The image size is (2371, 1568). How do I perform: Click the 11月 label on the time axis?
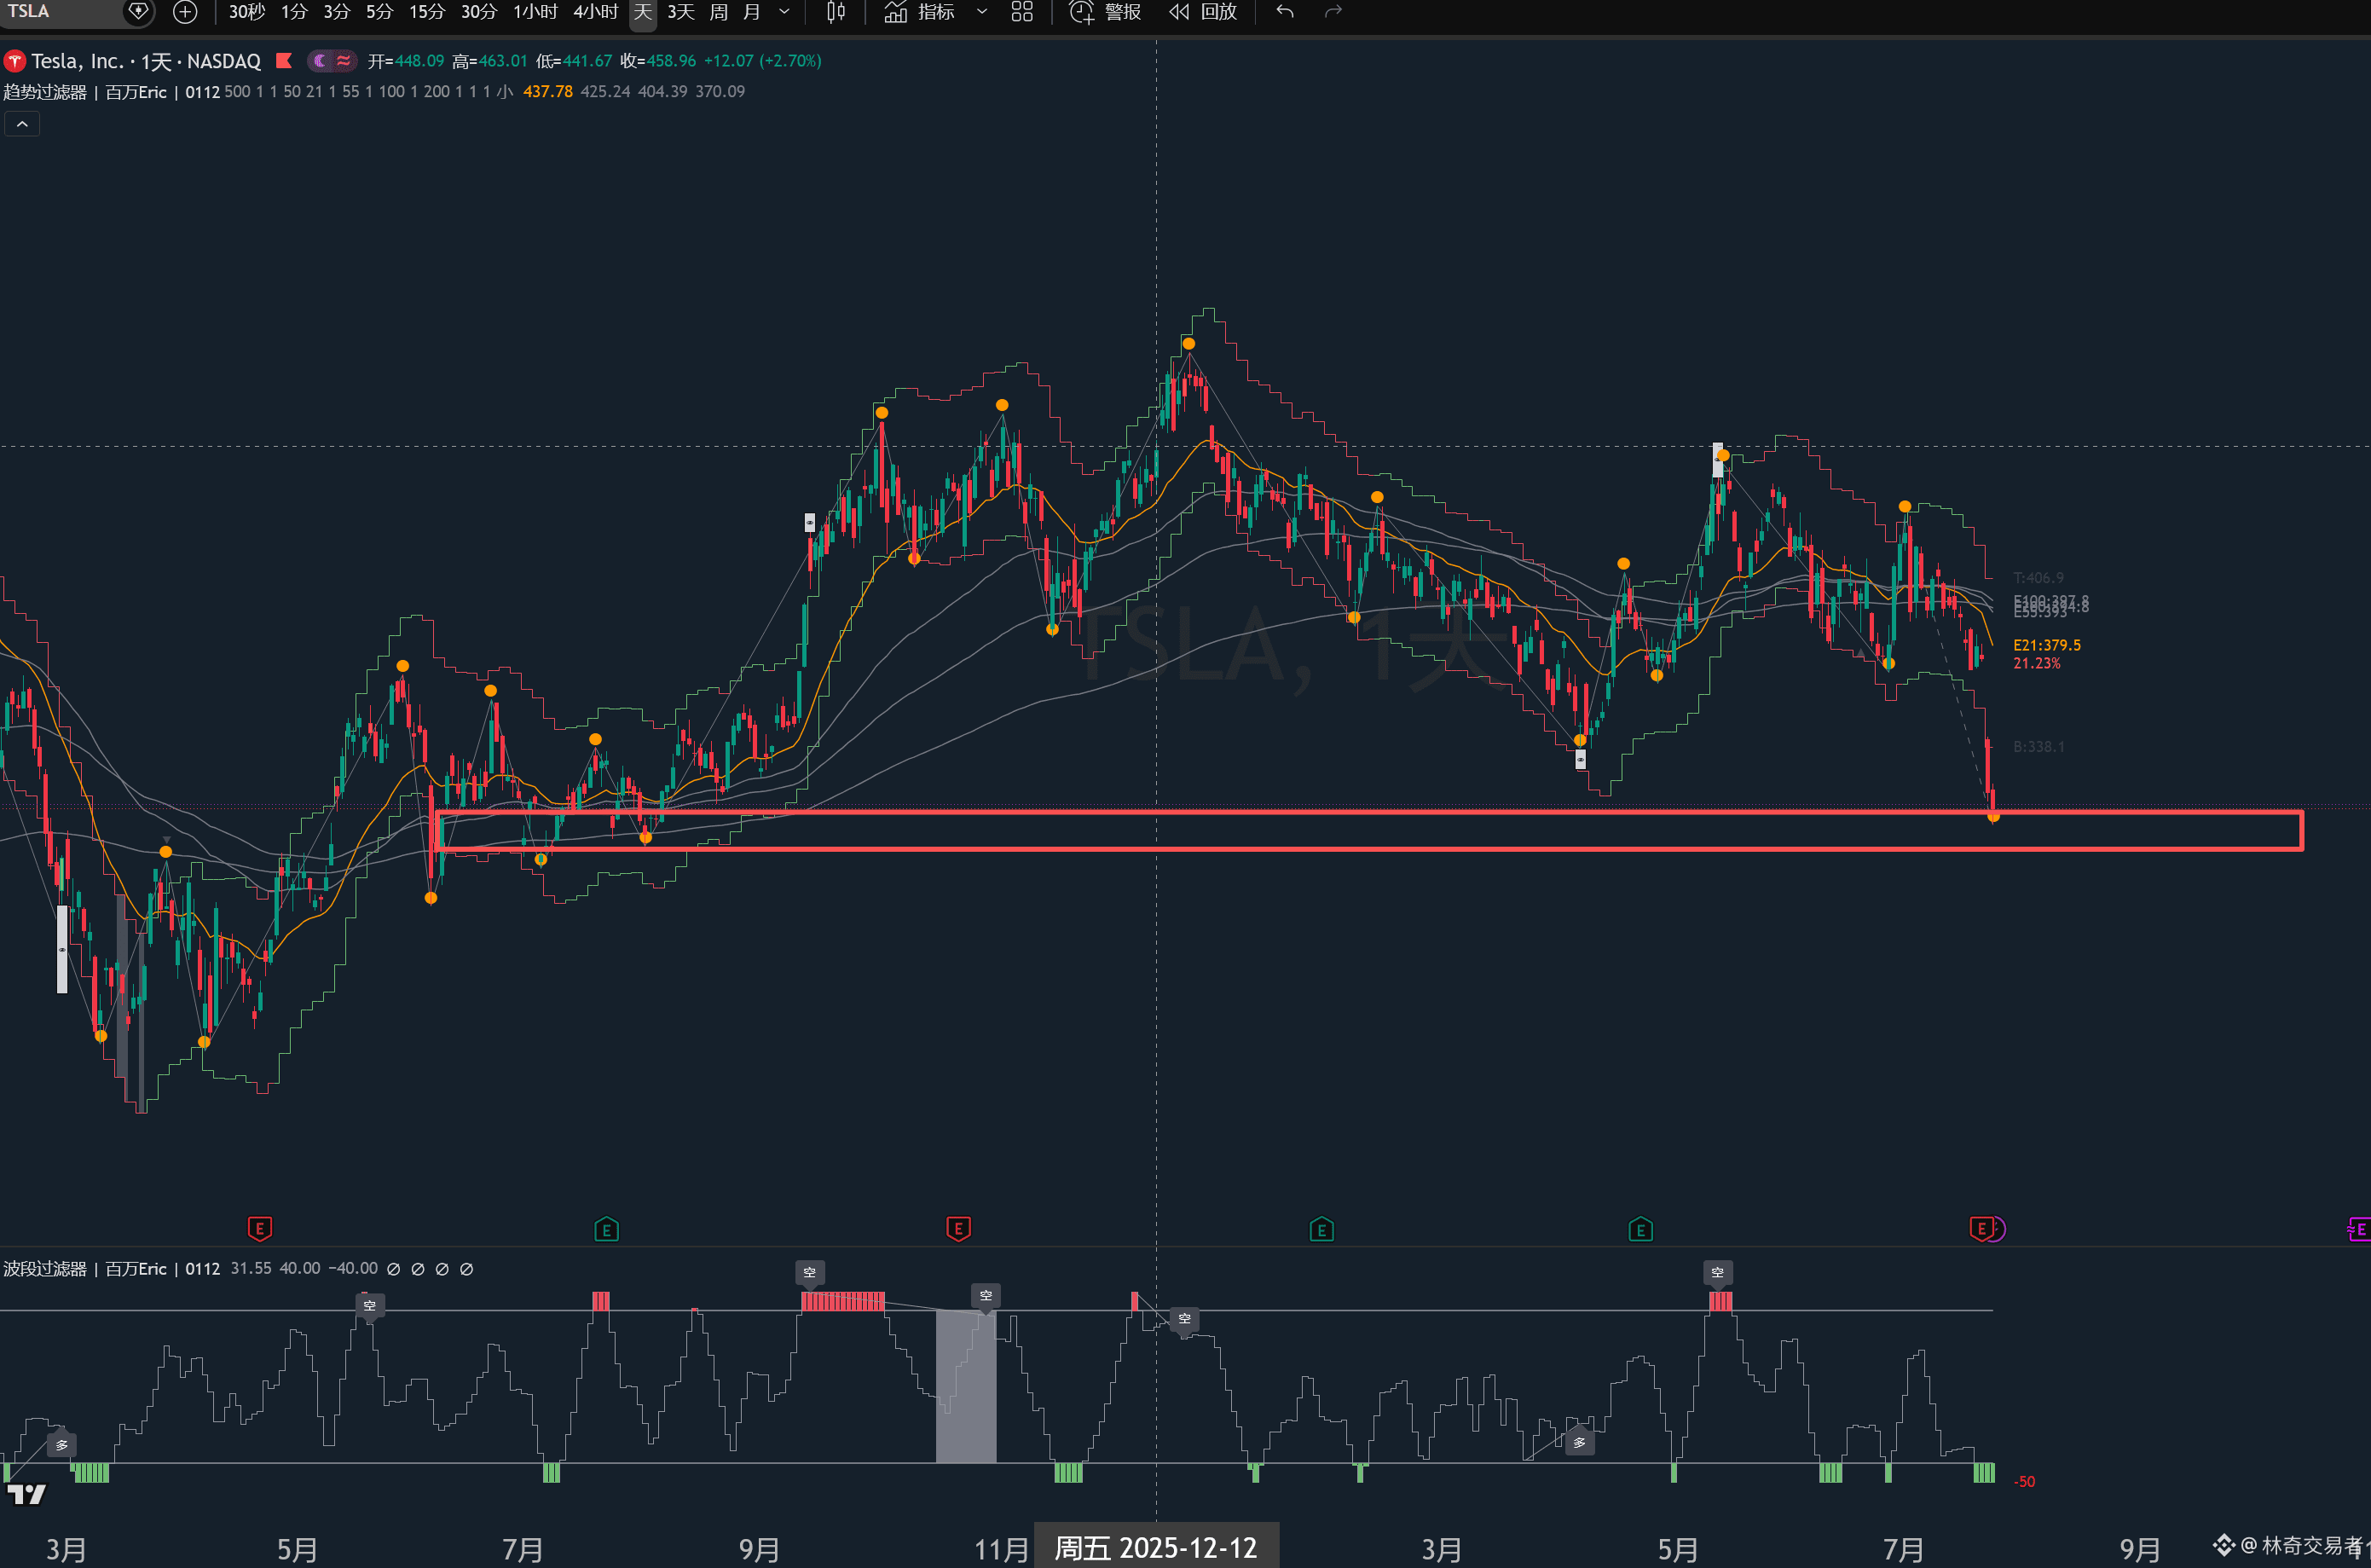pos(1002,1550)
